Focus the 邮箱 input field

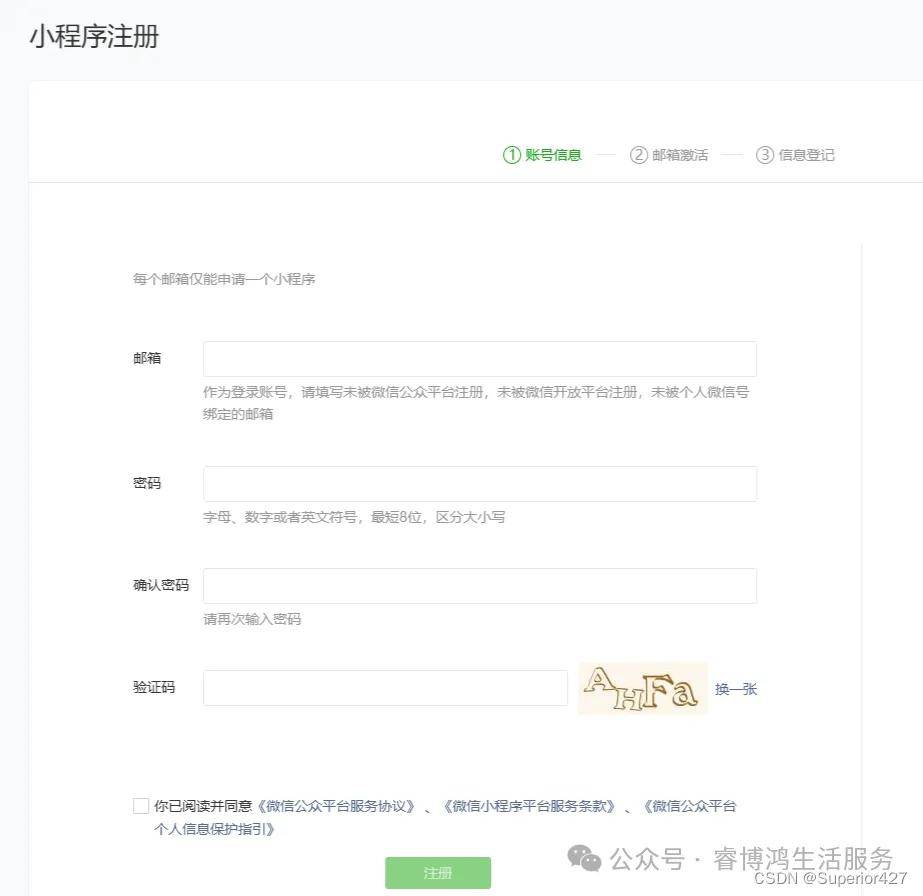[480, 359]
